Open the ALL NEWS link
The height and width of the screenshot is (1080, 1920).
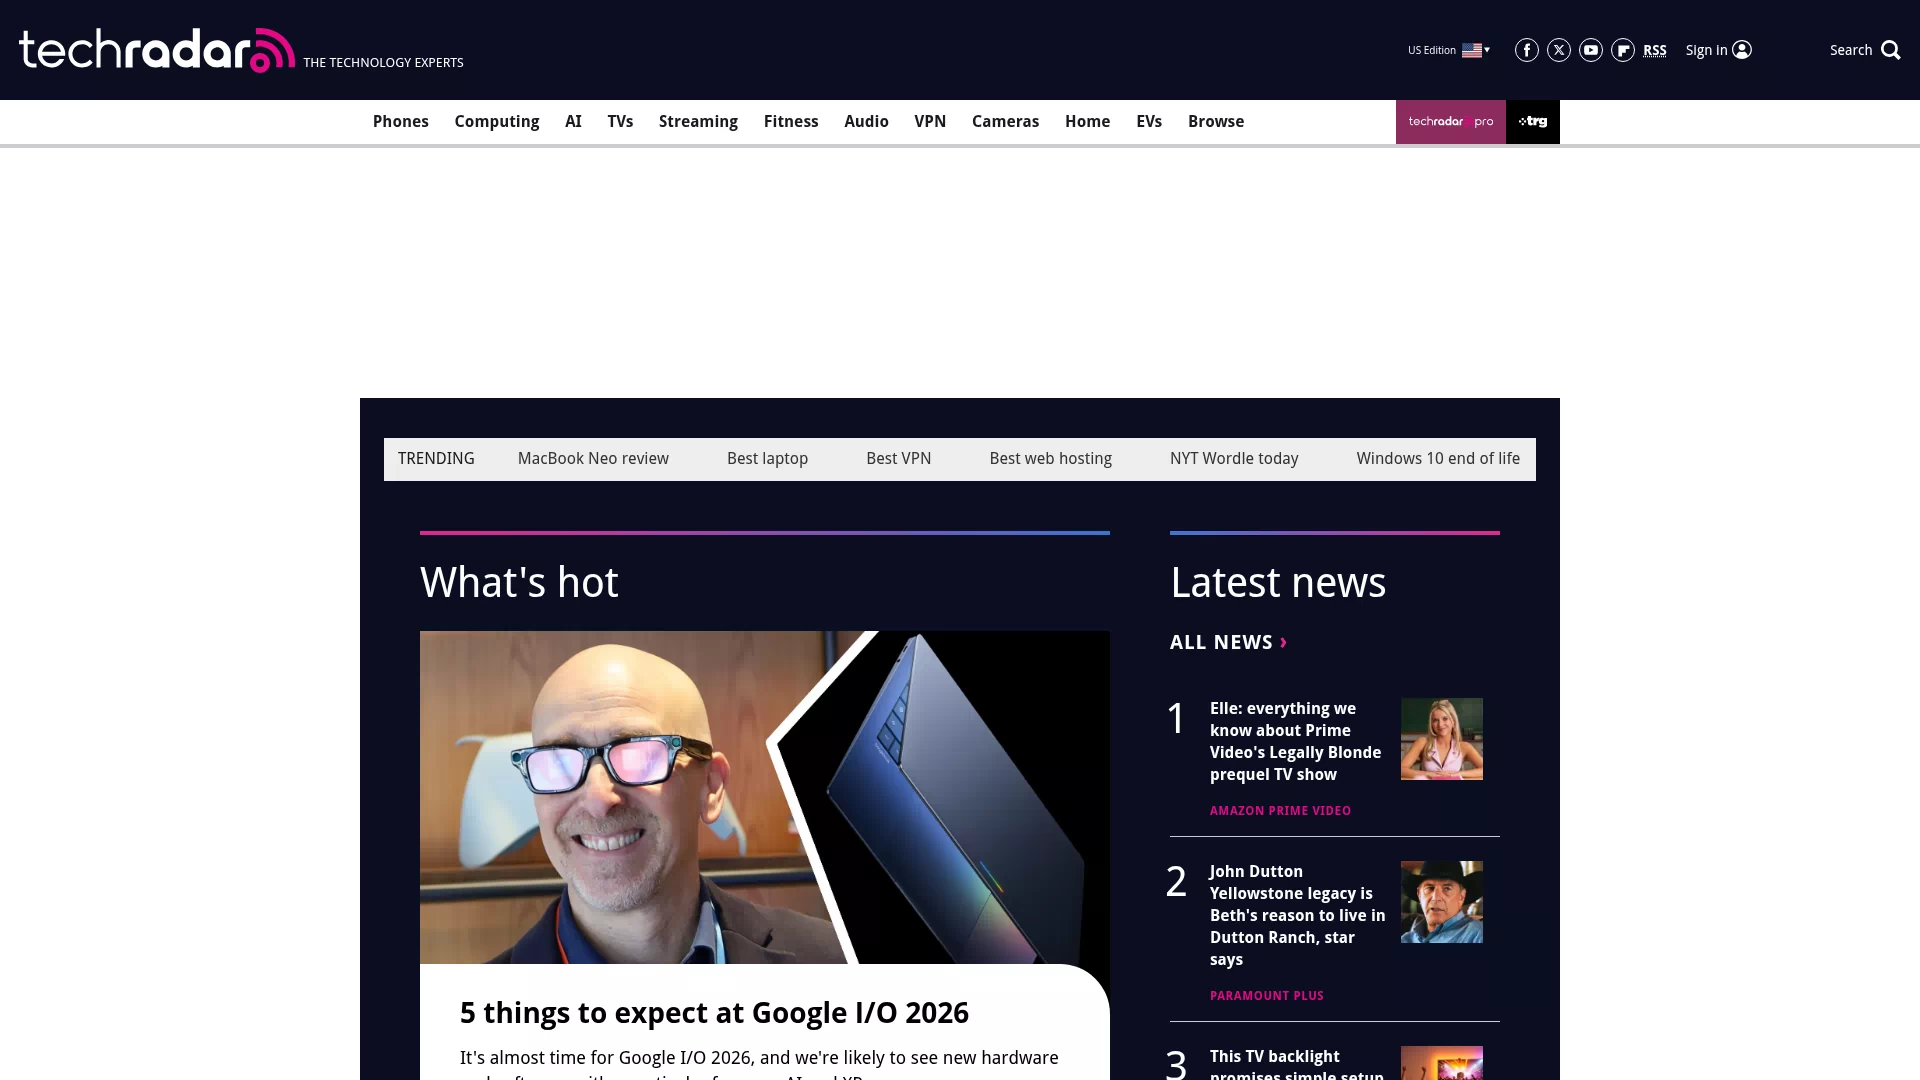1228,643
